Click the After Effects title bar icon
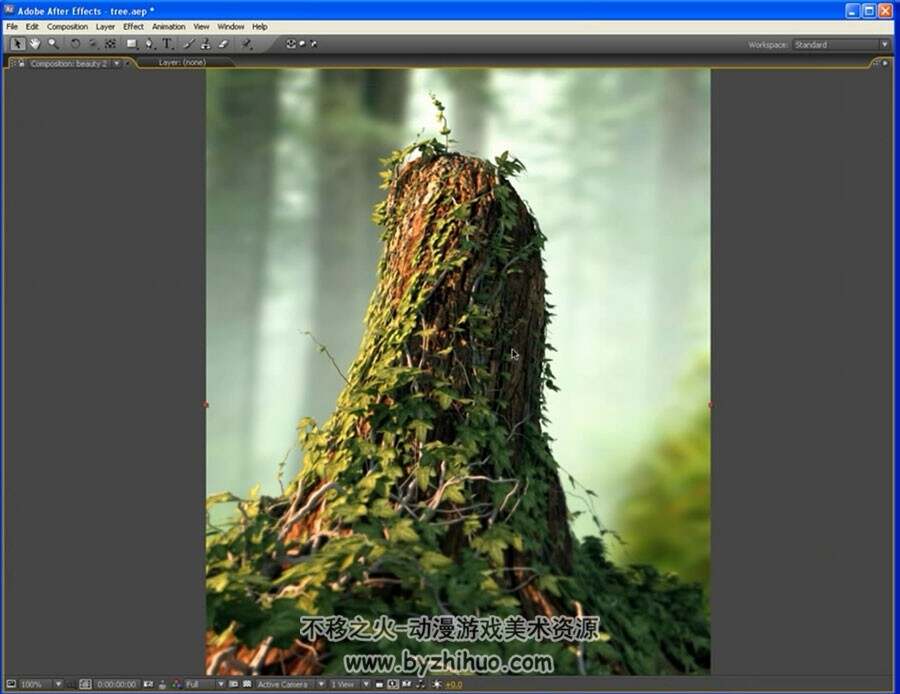The width and height of the screenshot is (900, 694). pyautogui.click(x=9, y=10)
